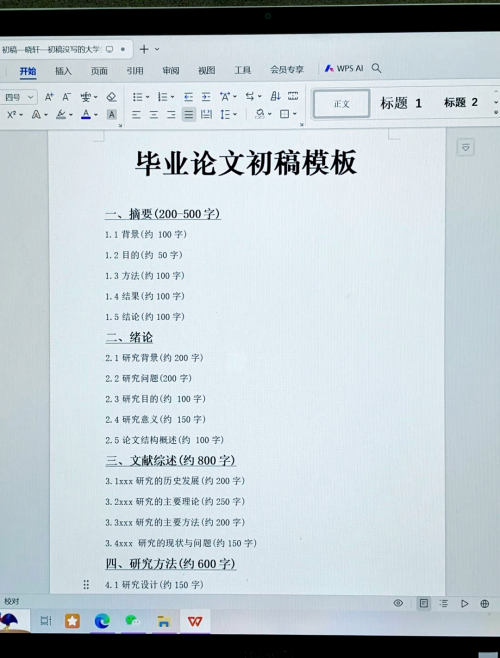500x658 pixels.
Task: Toggle justify alignment
Action: [188, 114]
